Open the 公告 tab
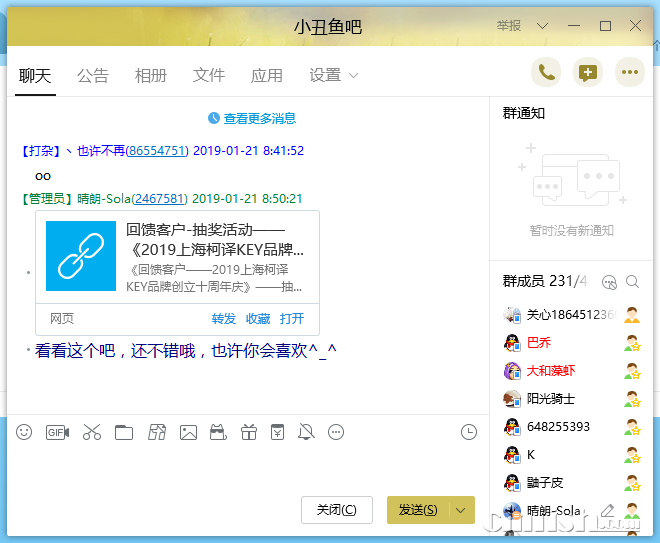Image resolution: width=660 pixels, height=543 pixels. coord(93,76)
